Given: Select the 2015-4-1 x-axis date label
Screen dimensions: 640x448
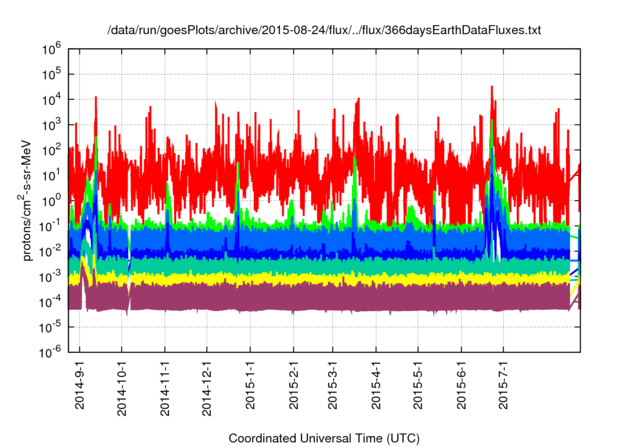Looking at the screenshot, I should point(375,381).
